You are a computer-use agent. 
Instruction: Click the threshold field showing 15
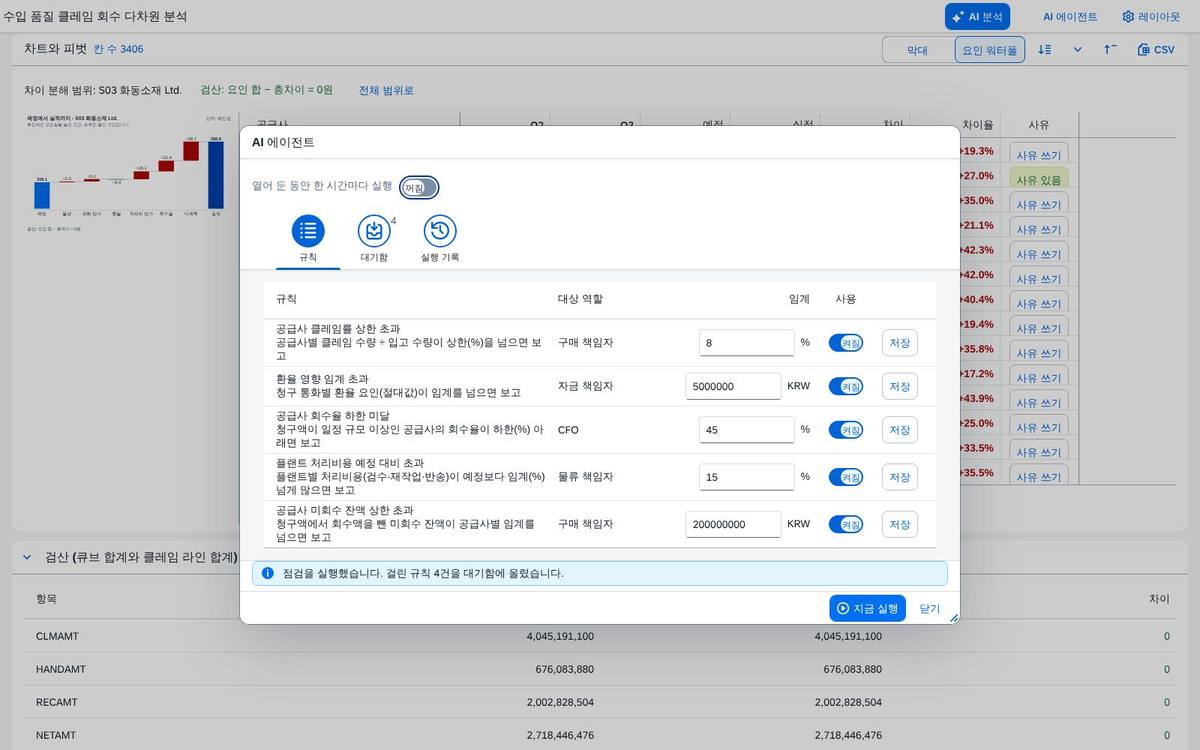(x=746, y=477)
